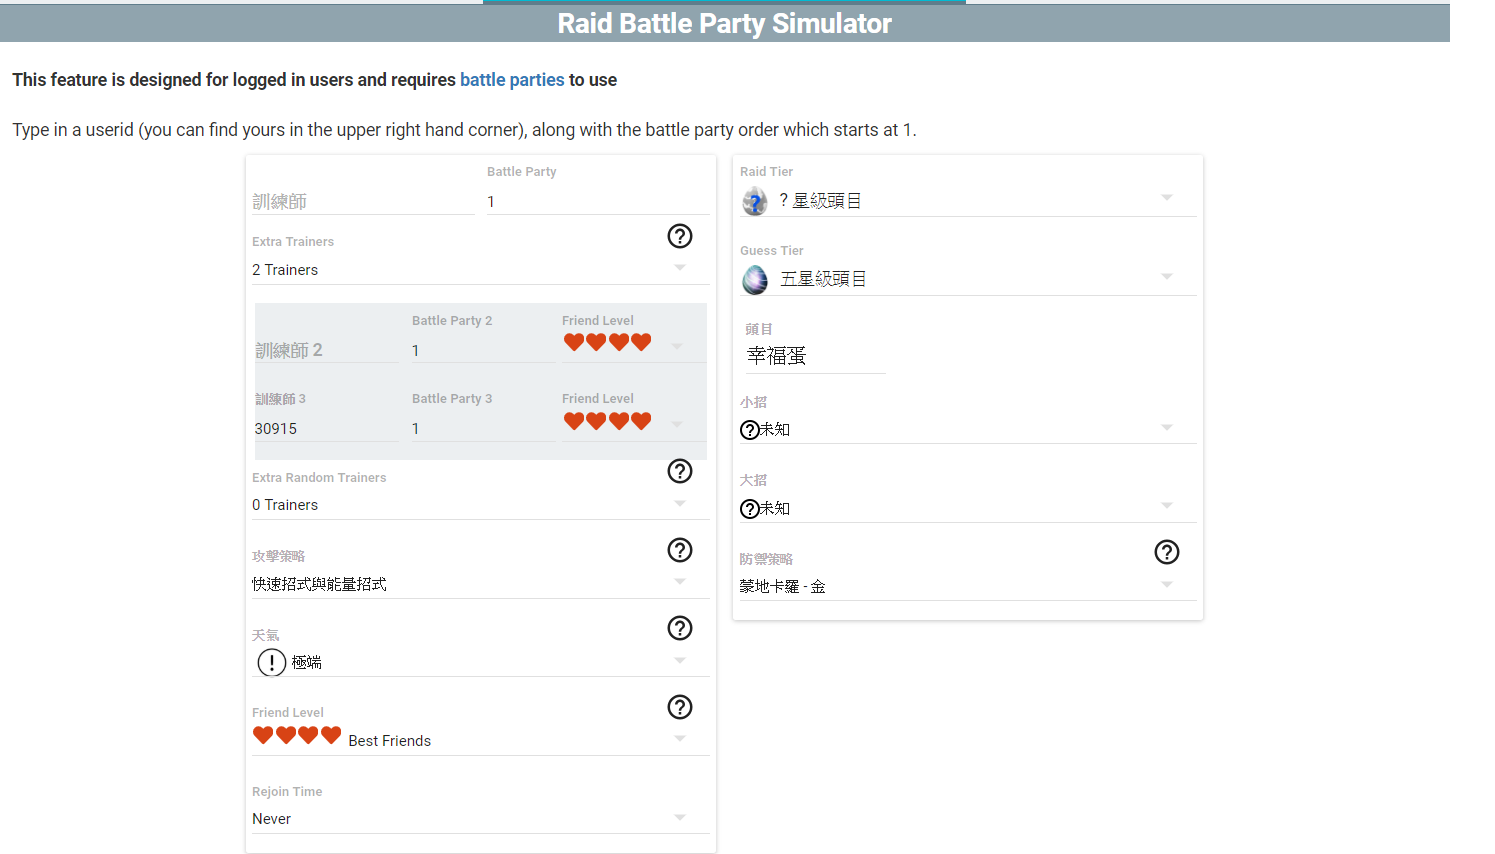Open Extra Trainers dropdown showing 2 Trainers
This screenshot has height=854, width=1495.
click(470, 270)
